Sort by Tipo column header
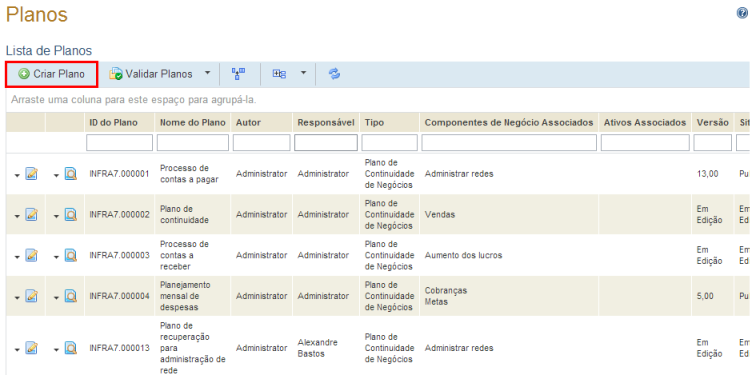Image resolution: width=756 pixels, height=375 pixels. pyautogui.click(x=375, y=123)
